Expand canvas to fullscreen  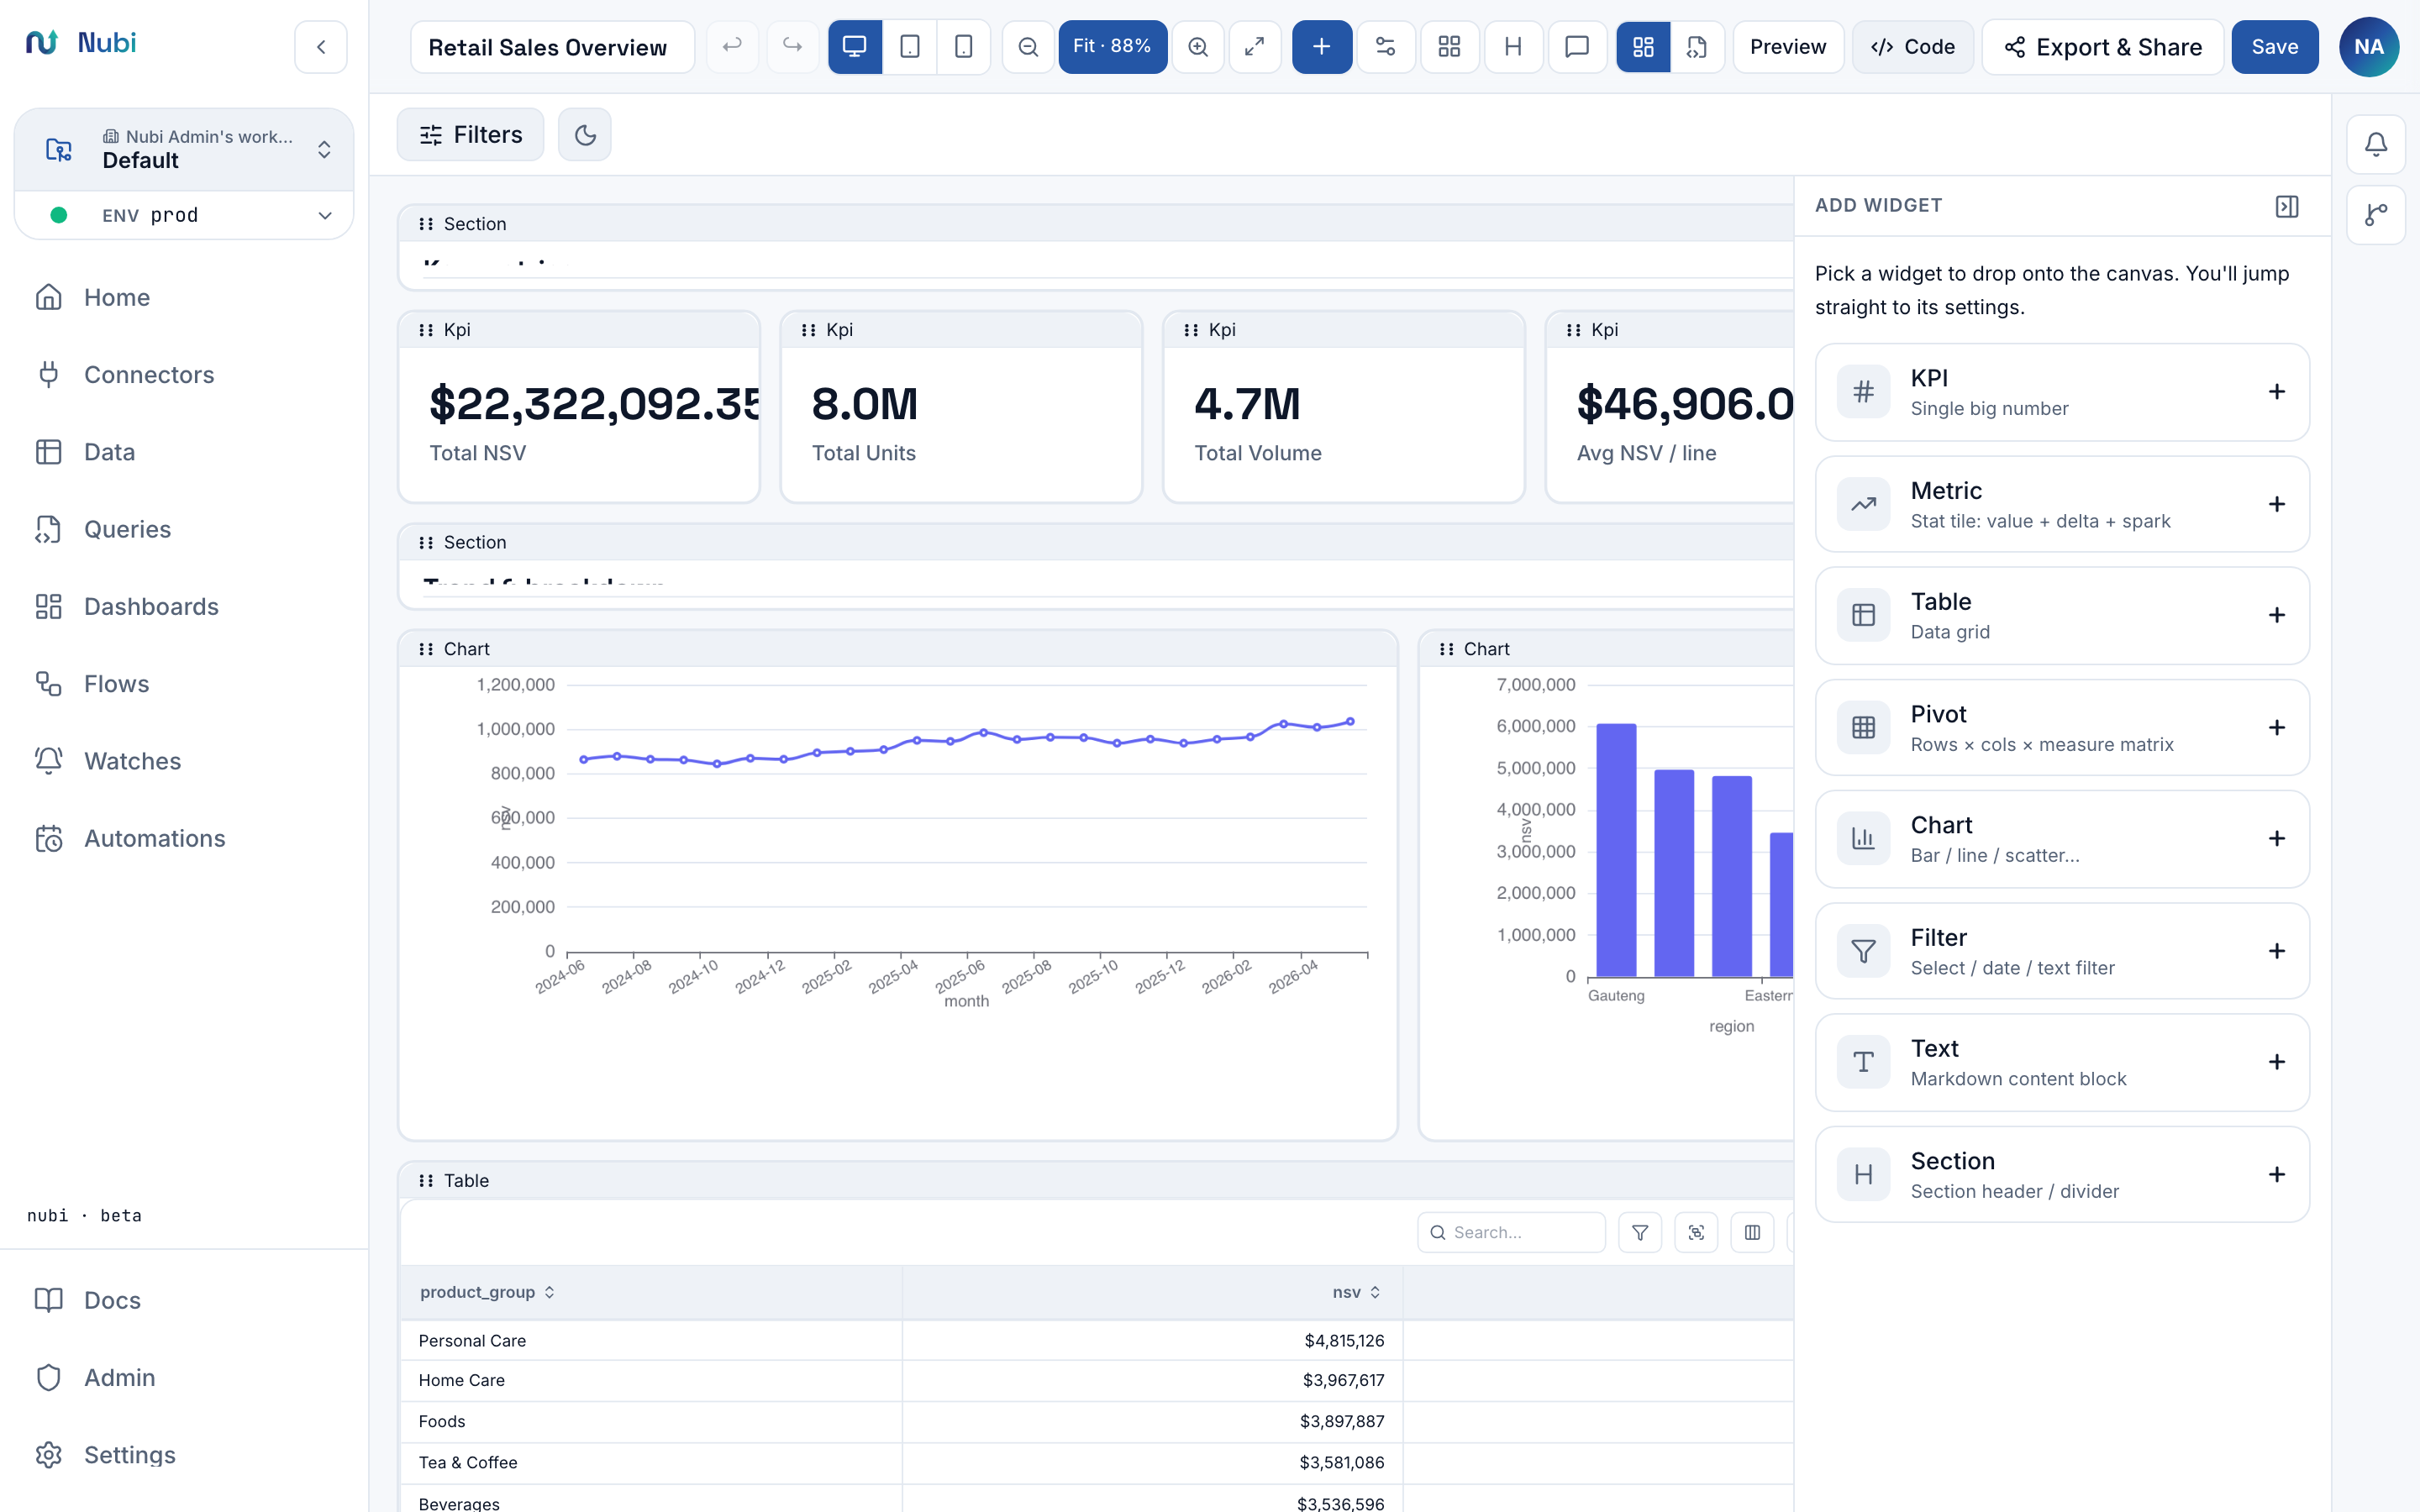(1255, 47)
